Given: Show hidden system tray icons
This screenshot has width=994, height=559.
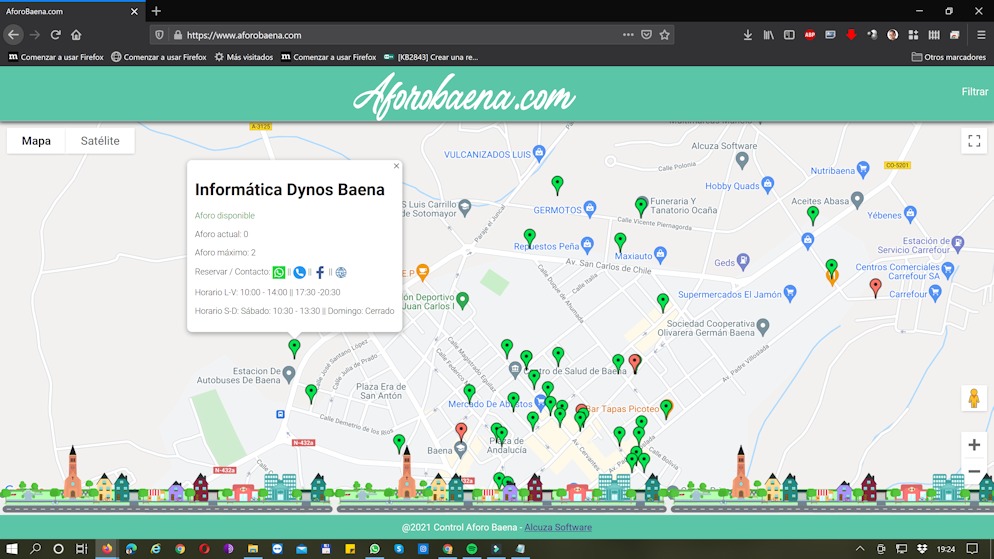Looking at the screenshot, I should (860, 549).
